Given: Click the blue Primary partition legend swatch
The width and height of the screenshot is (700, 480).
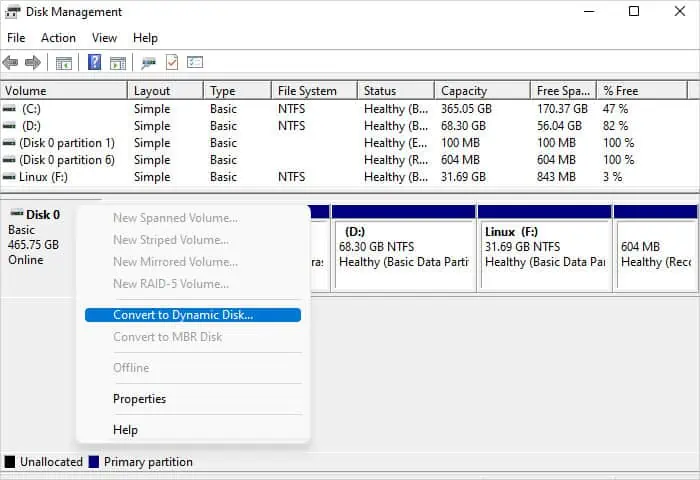Looking at the screenshot, I should point(94,462).
